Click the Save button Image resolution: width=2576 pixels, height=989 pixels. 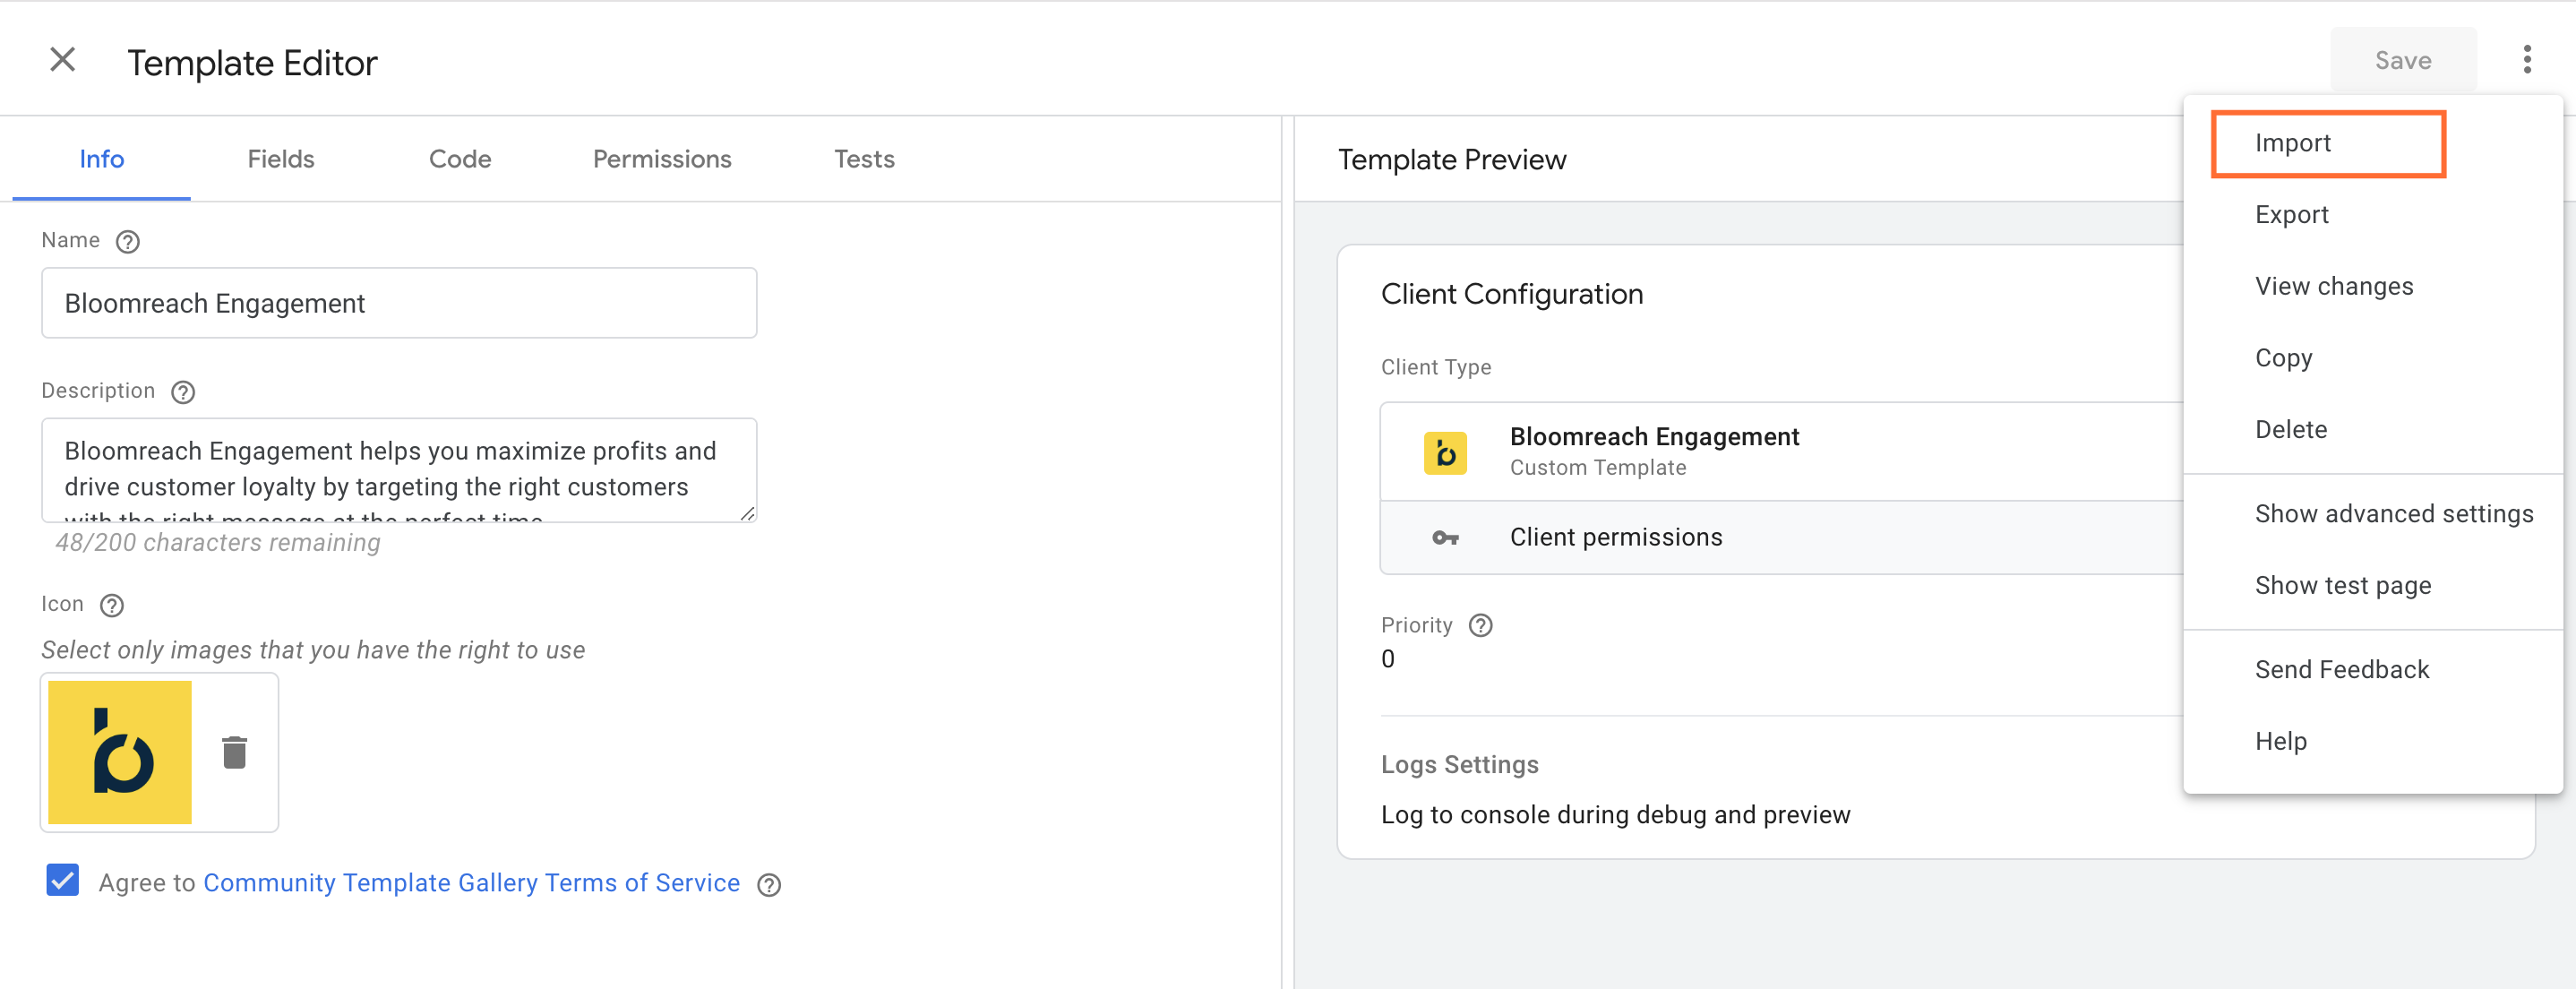pyautogui.click(x=2403, y=60)
